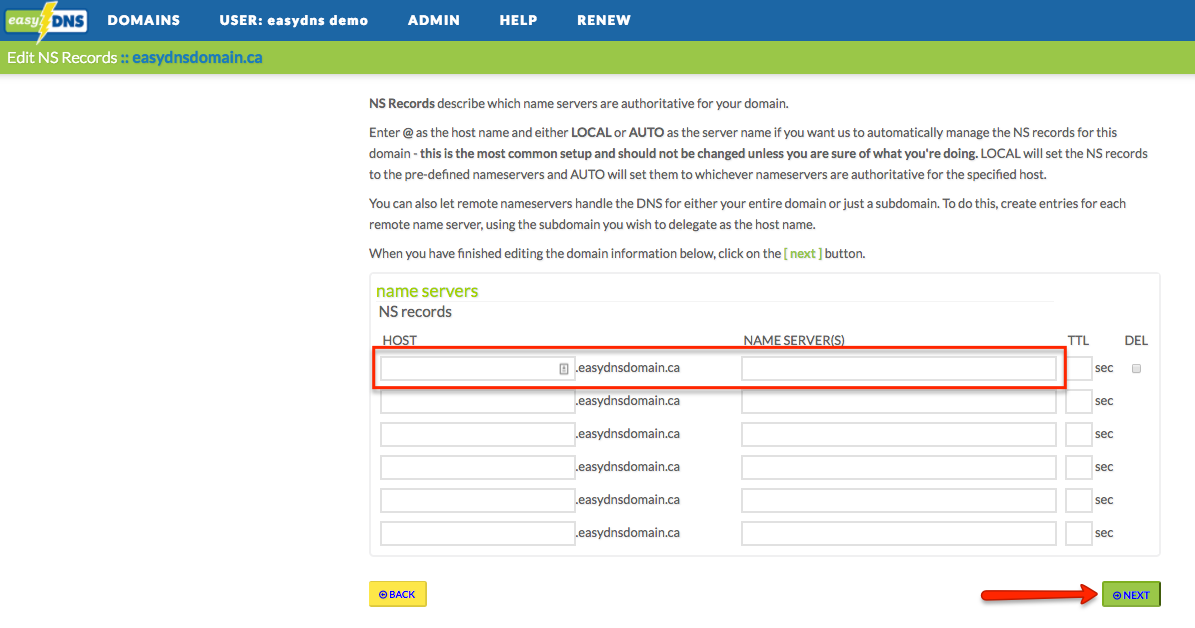Focus the fourth row TTL field
Viewport: 1195px width, 628px height.
pyautogui.click(x=1078, y=467)
